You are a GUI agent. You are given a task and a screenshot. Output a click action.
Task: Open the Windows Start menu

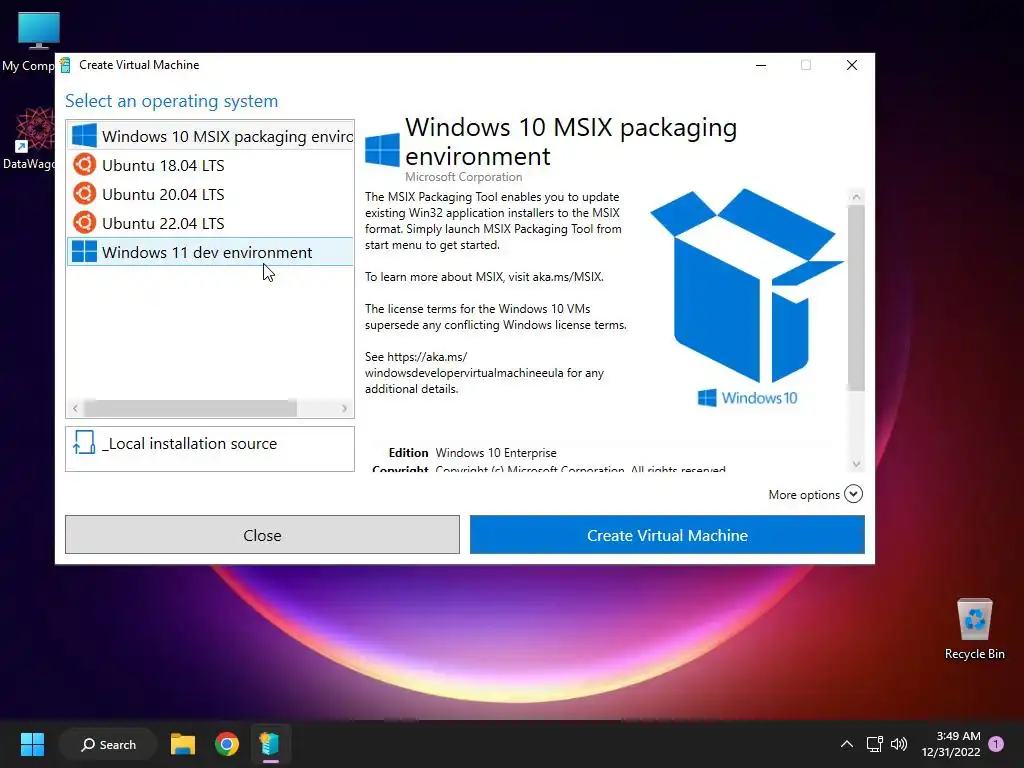tap(32, 744)
